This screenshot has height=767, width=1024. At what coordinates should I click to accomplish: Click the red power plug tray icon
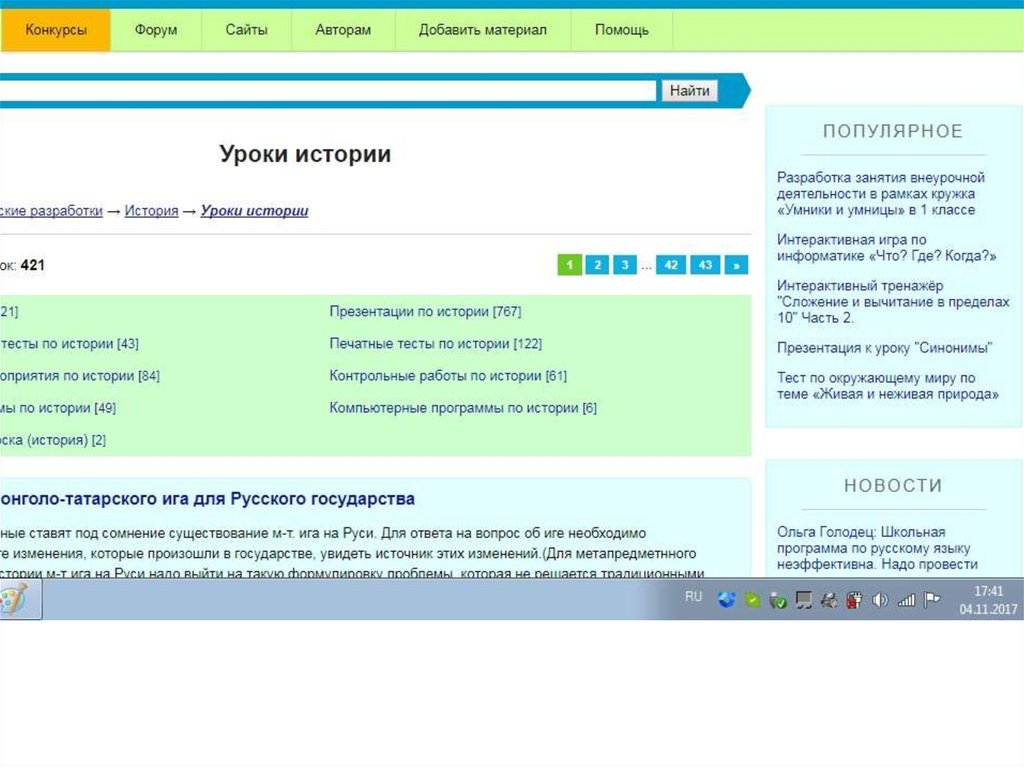854,600
